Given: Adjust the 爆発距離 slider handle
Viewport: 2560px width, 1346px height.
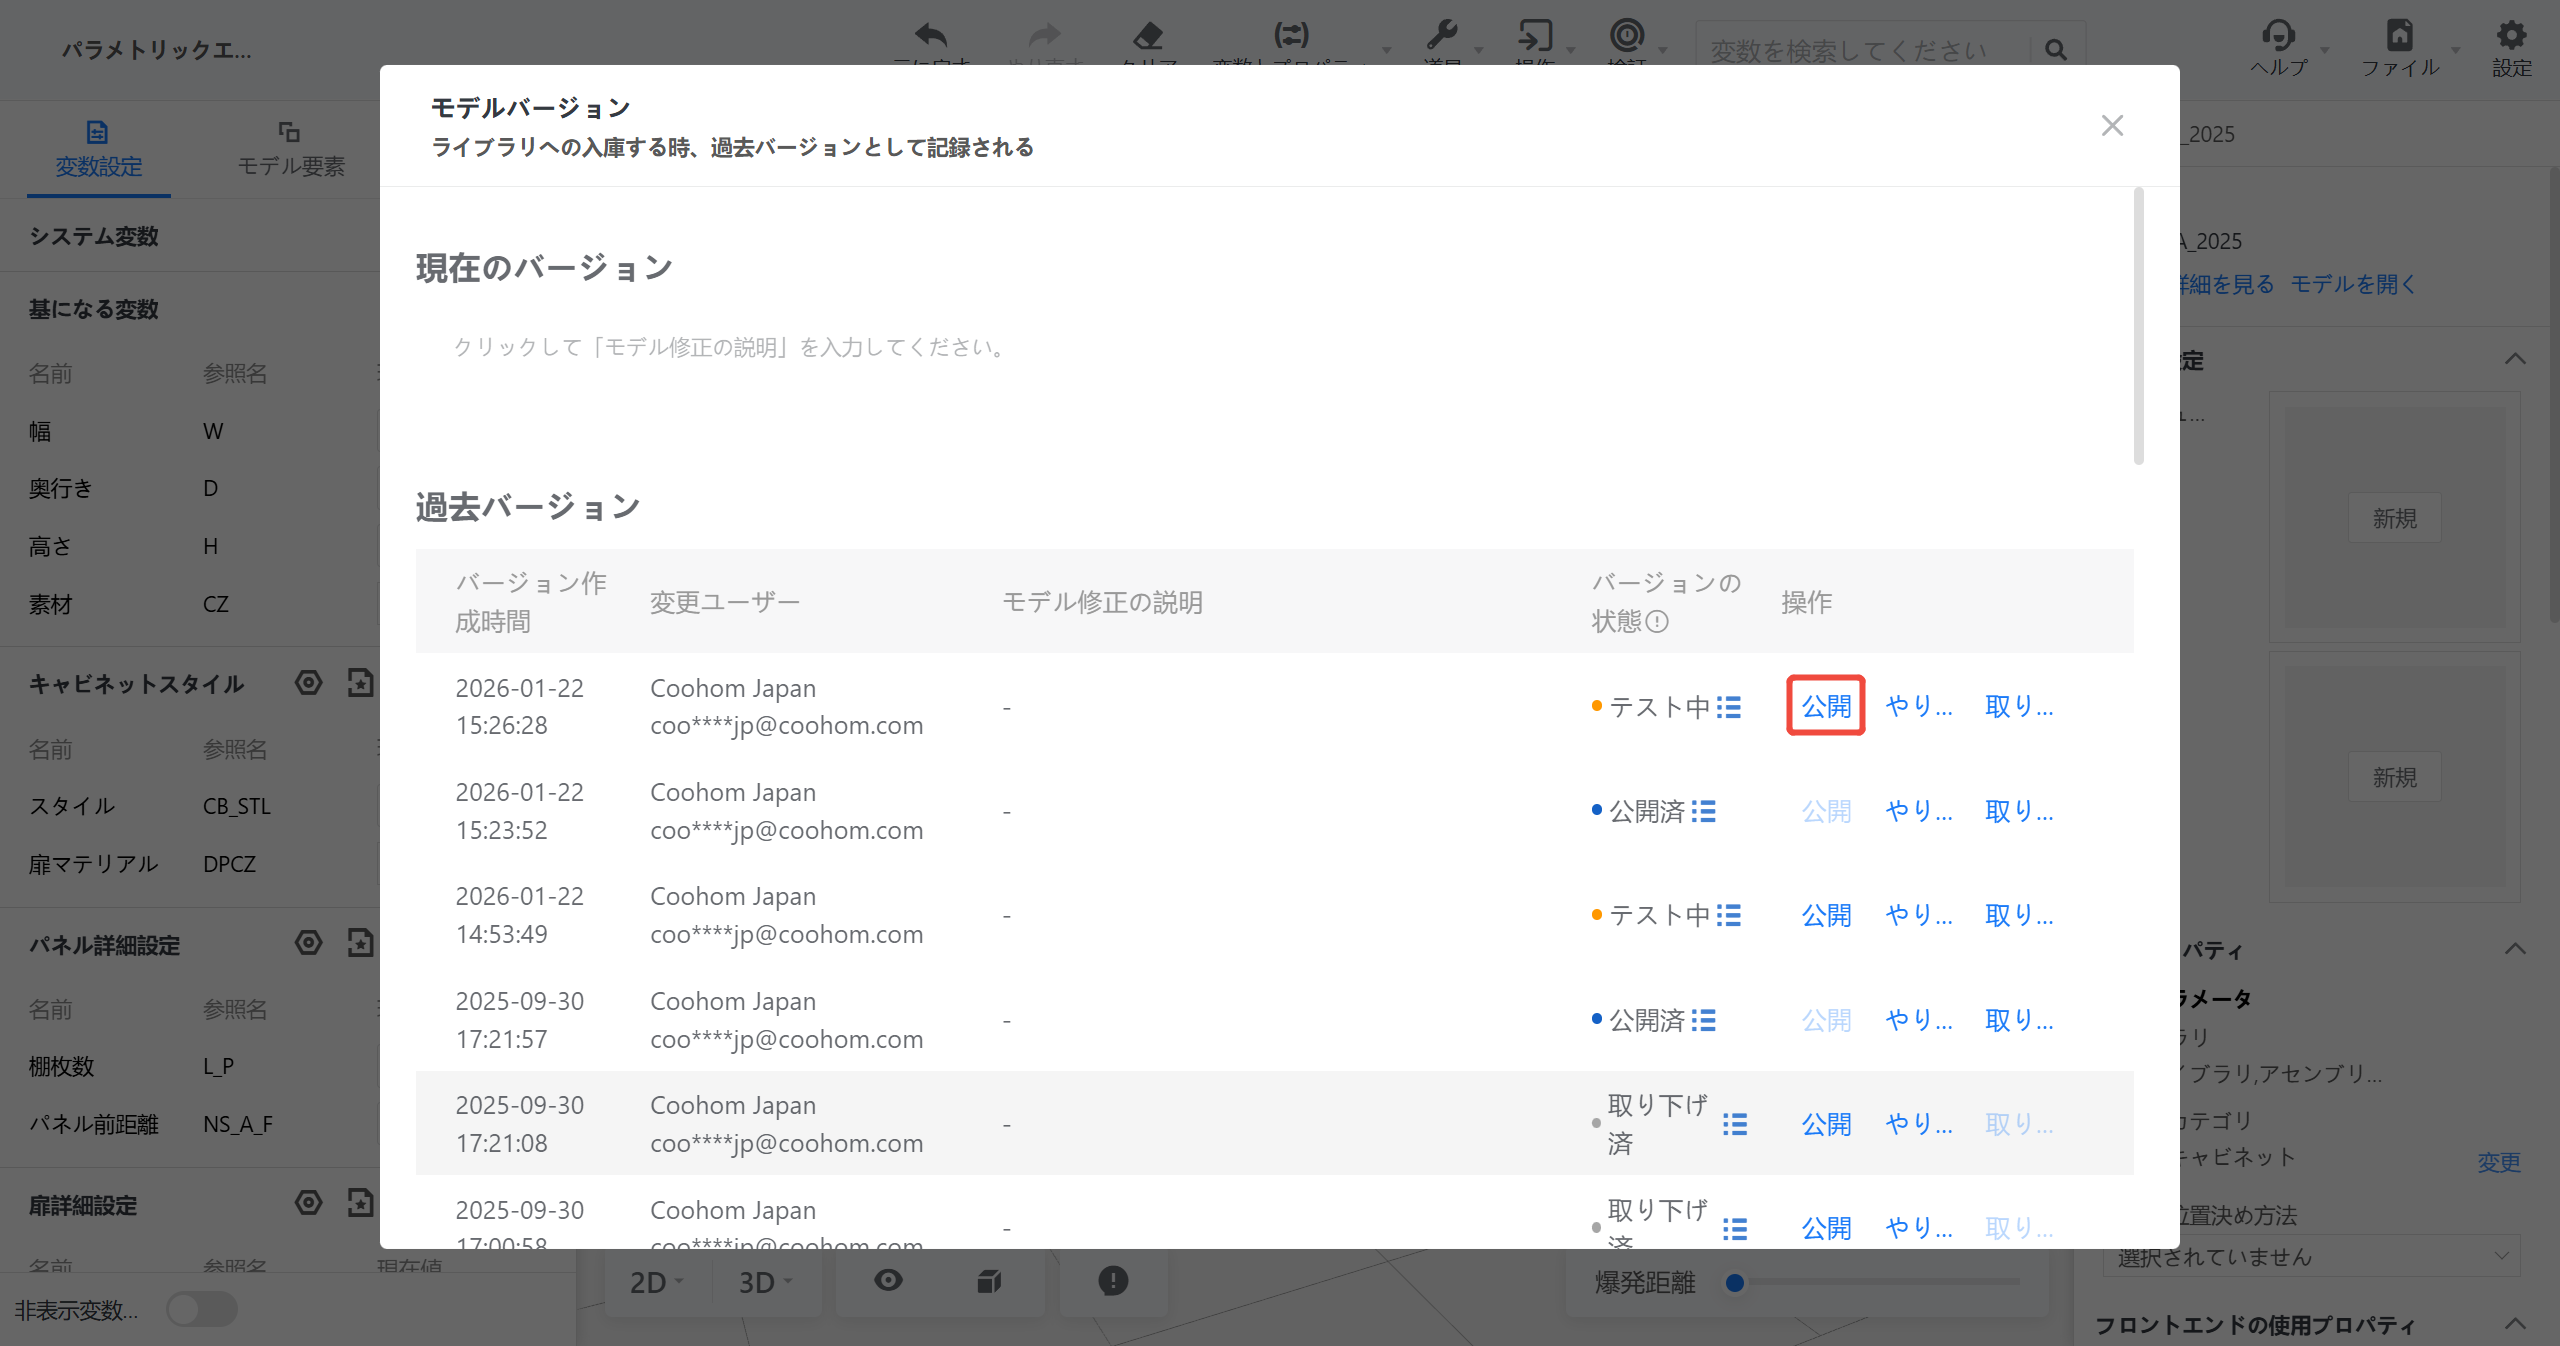Looking at the screenshot, I should [x=1735, y=1282].
